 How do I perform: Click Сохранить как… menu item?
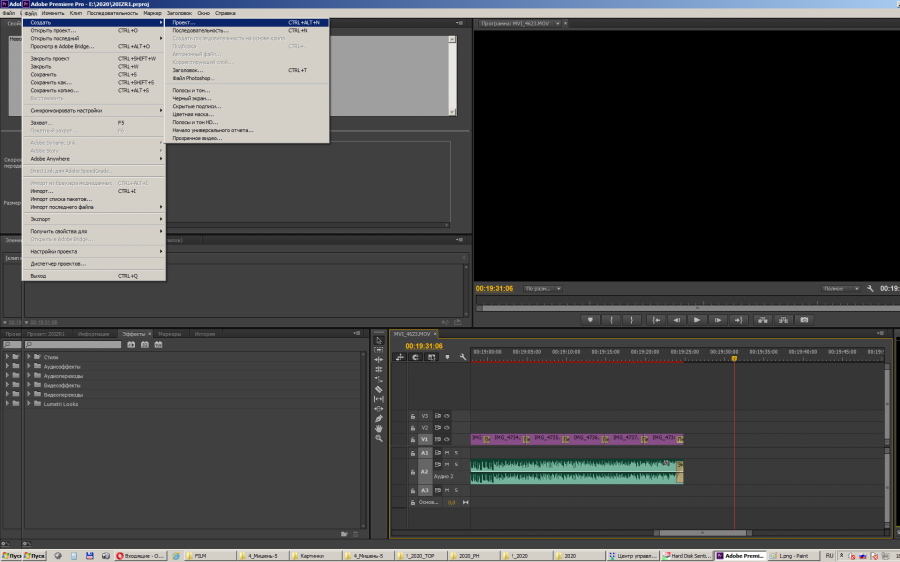pos(94,82)
